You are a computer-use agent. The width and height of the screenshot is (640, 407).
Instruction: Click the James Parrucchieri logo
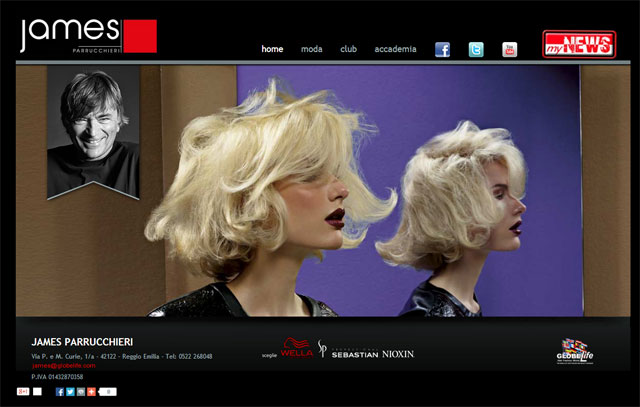point(89,36)
